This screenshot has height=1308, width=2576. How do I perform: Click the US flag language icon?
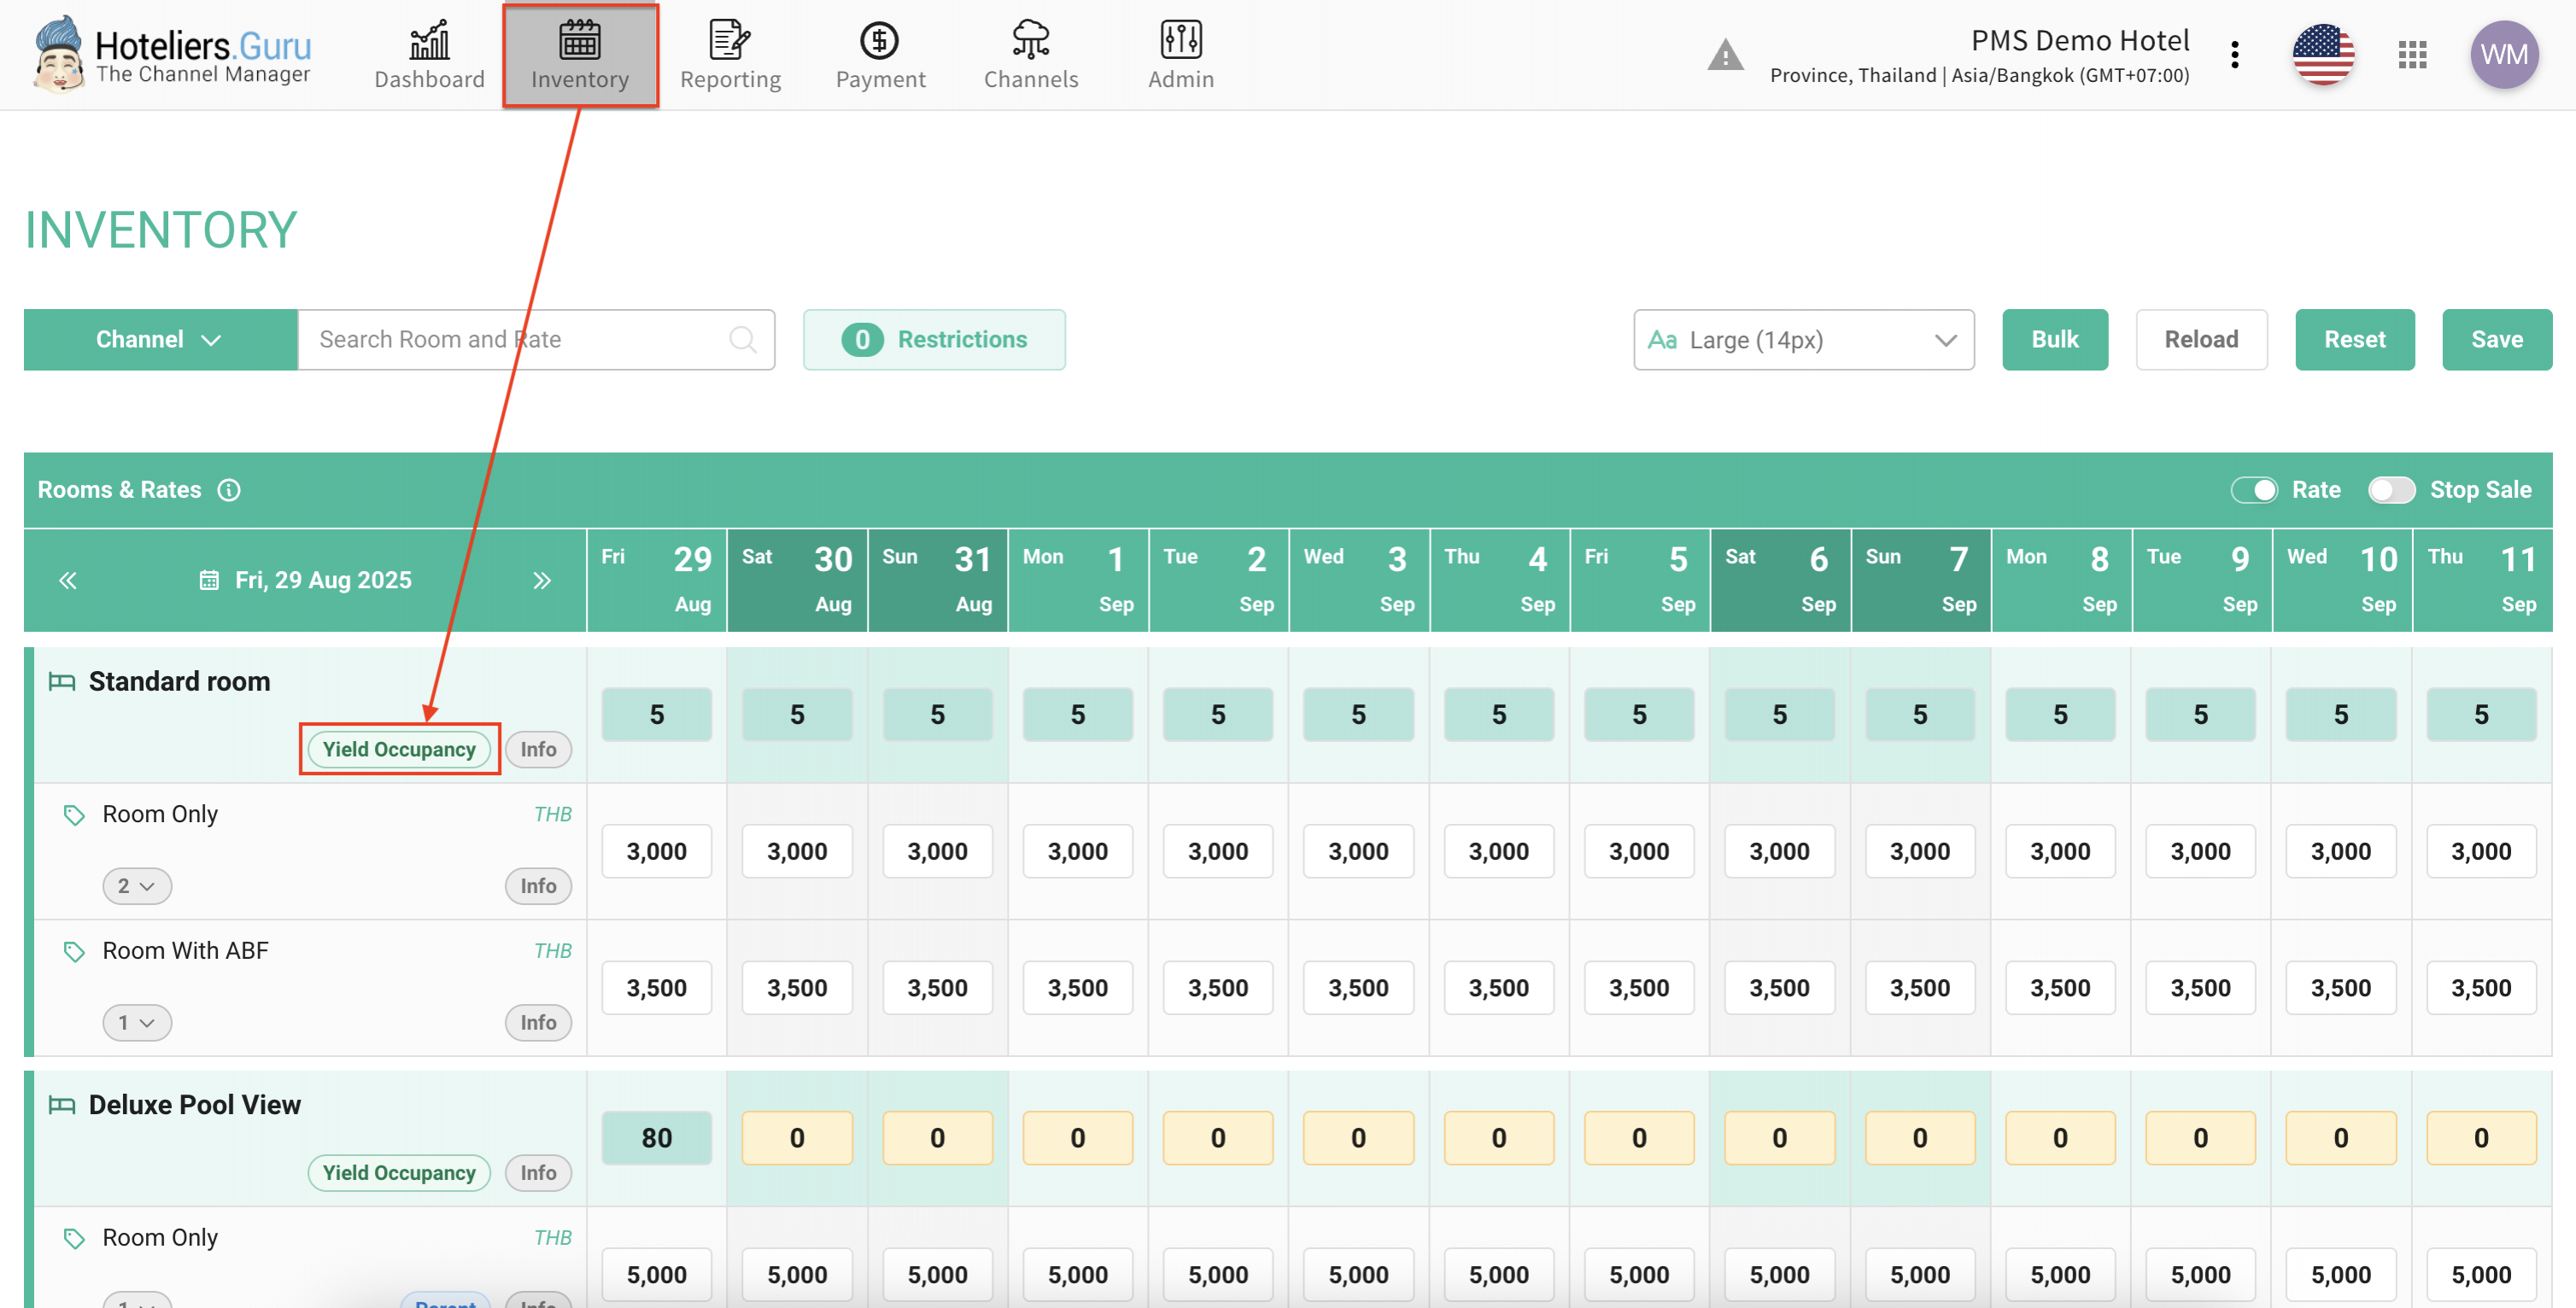pyautogui.click(x=2323, y=55)
